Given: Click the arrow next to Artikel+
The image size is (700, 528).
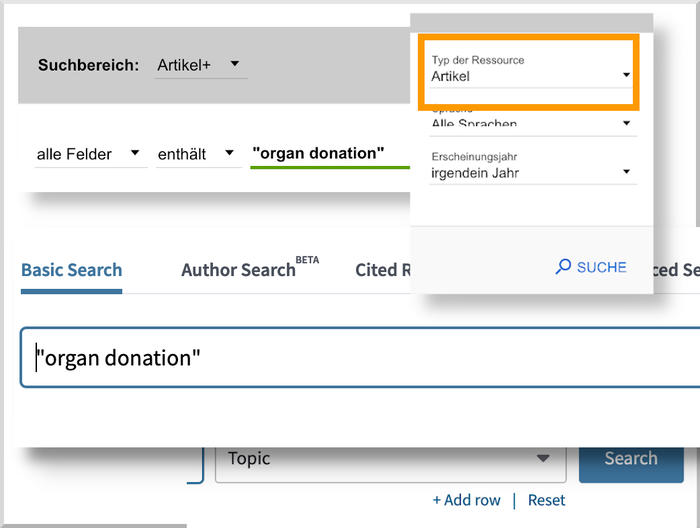Looking at the screenshot, I should point(235,65).
